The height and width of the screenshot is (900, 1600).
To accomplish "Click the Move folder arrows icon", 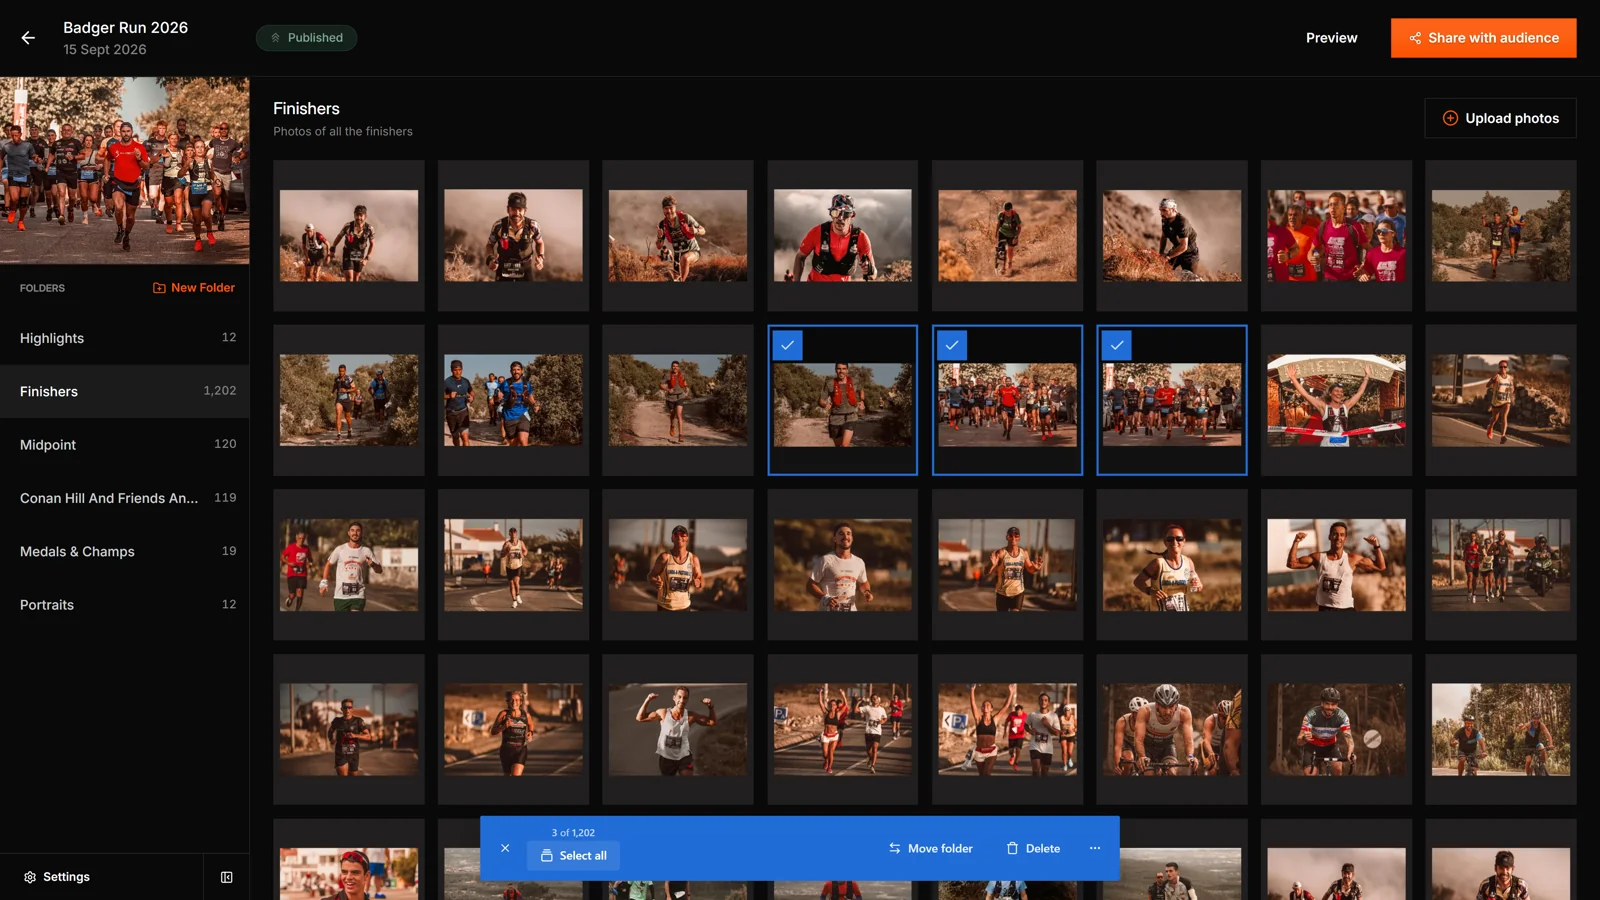I will (895, 848).
